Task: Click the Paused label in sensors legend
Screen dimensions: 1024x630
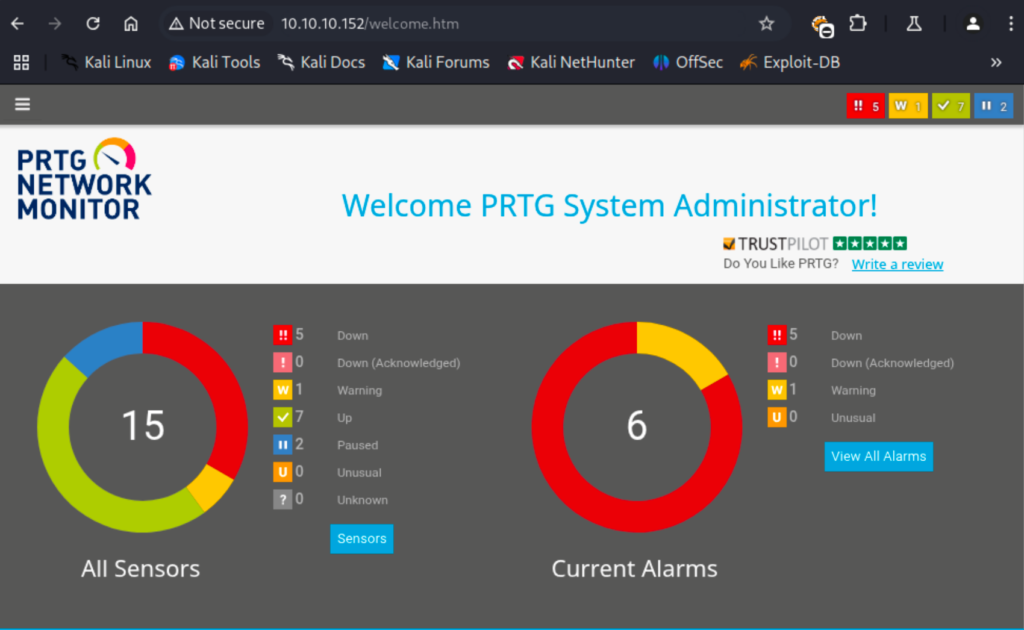Action: coord(357,445)
